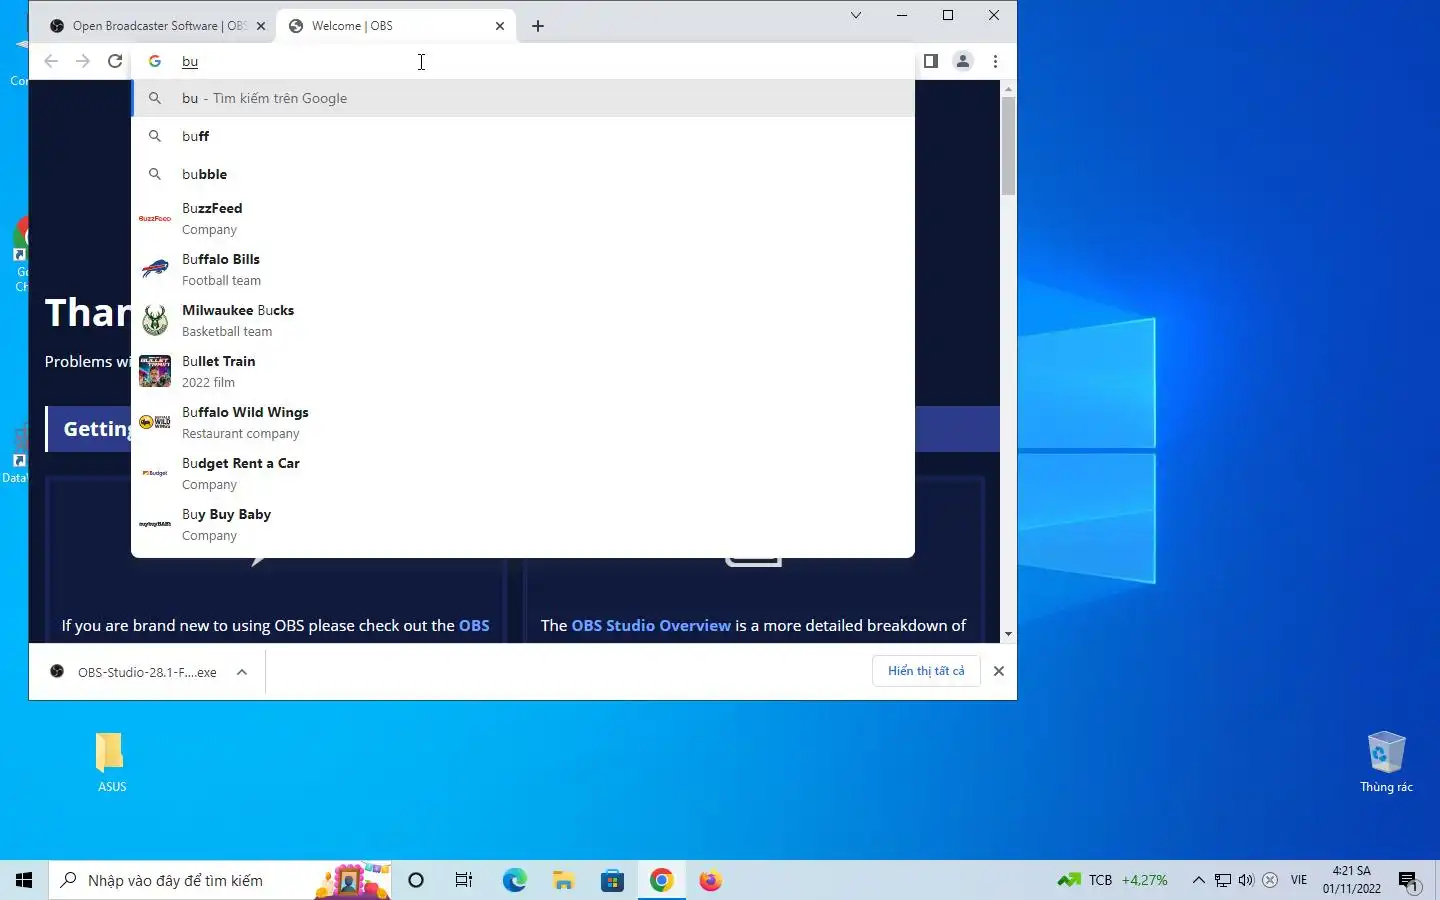Click the magnifier icon beside 'buff'
The width and height of the screenshot is (1440, 900).
tap(155, 136)
